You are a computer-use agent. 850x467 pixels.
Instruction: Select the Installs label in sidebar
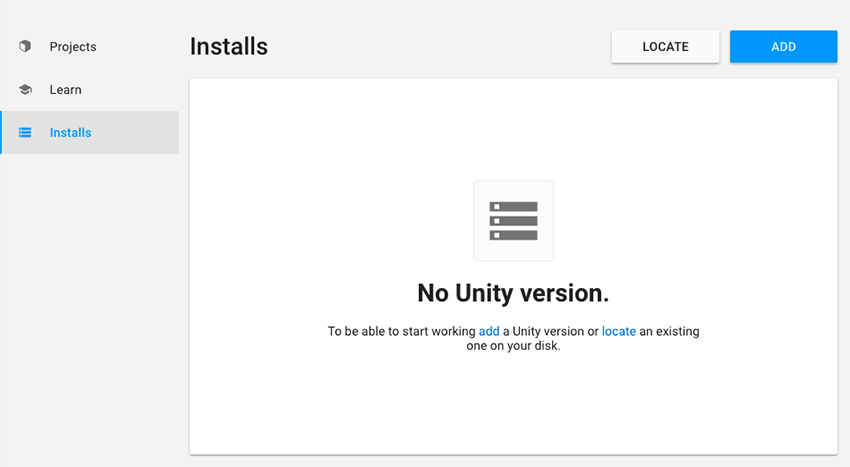pos(70,133)
